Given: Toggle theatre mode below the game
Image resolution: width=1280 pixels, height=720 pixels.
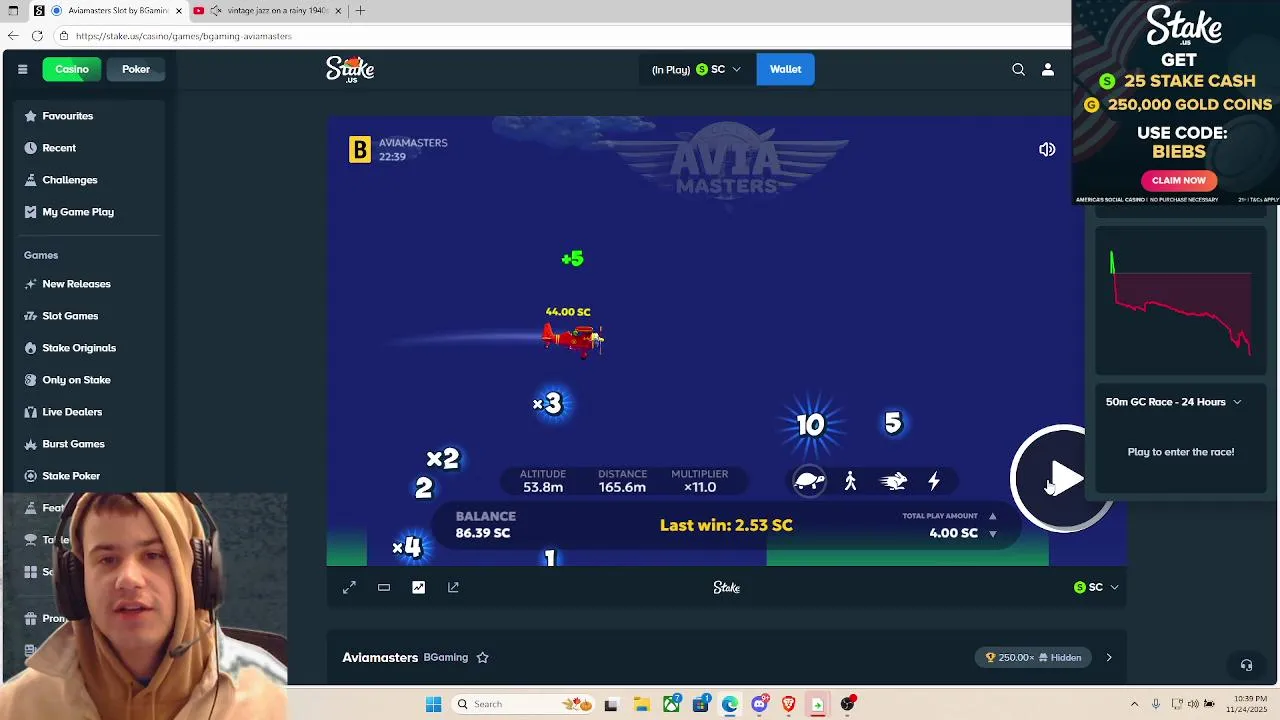Looking at the screenshot, I should [384, 587].
